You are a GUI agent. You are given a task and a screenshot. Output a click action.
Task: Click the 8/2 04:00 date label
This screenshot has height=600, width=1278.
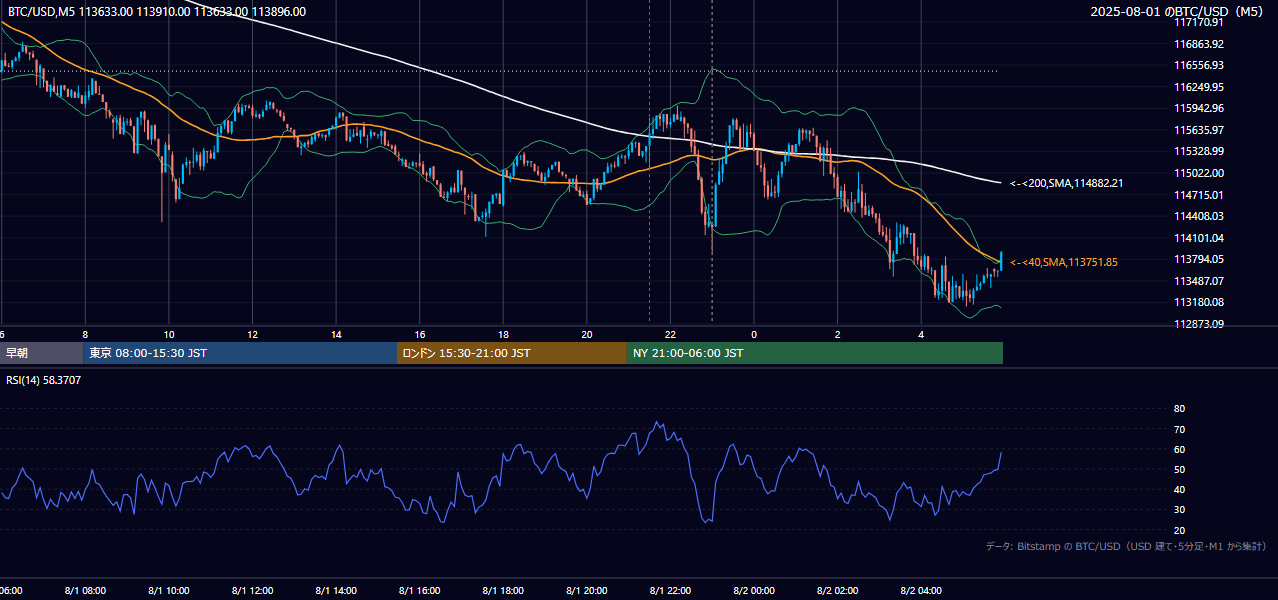pyautogui.click(x=922, y=591)
